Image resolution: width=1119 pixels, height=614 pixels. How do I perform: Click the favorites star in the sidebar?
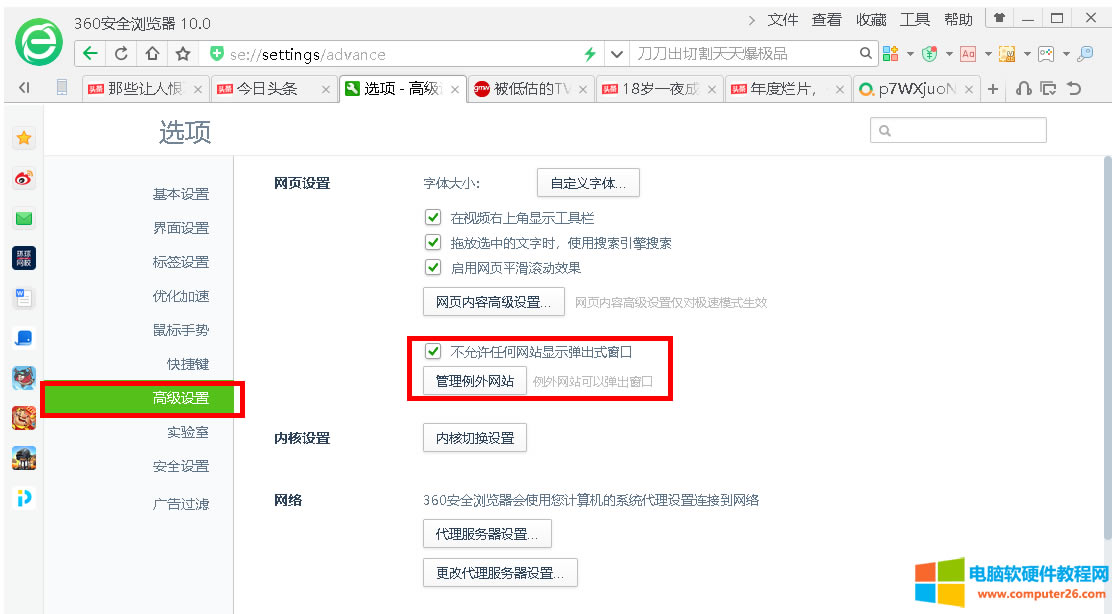[x=23, y=138]
